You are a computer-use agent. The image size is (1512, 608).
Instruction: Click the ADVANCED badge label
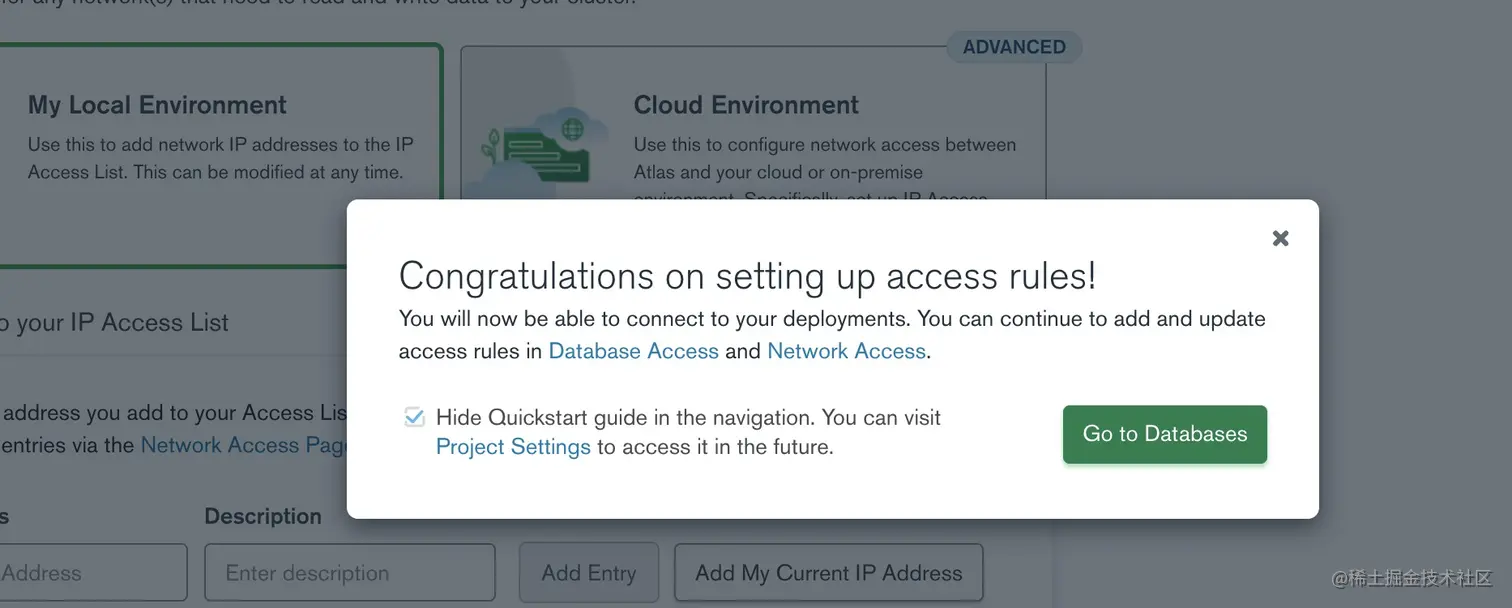tap(1014, 47)
